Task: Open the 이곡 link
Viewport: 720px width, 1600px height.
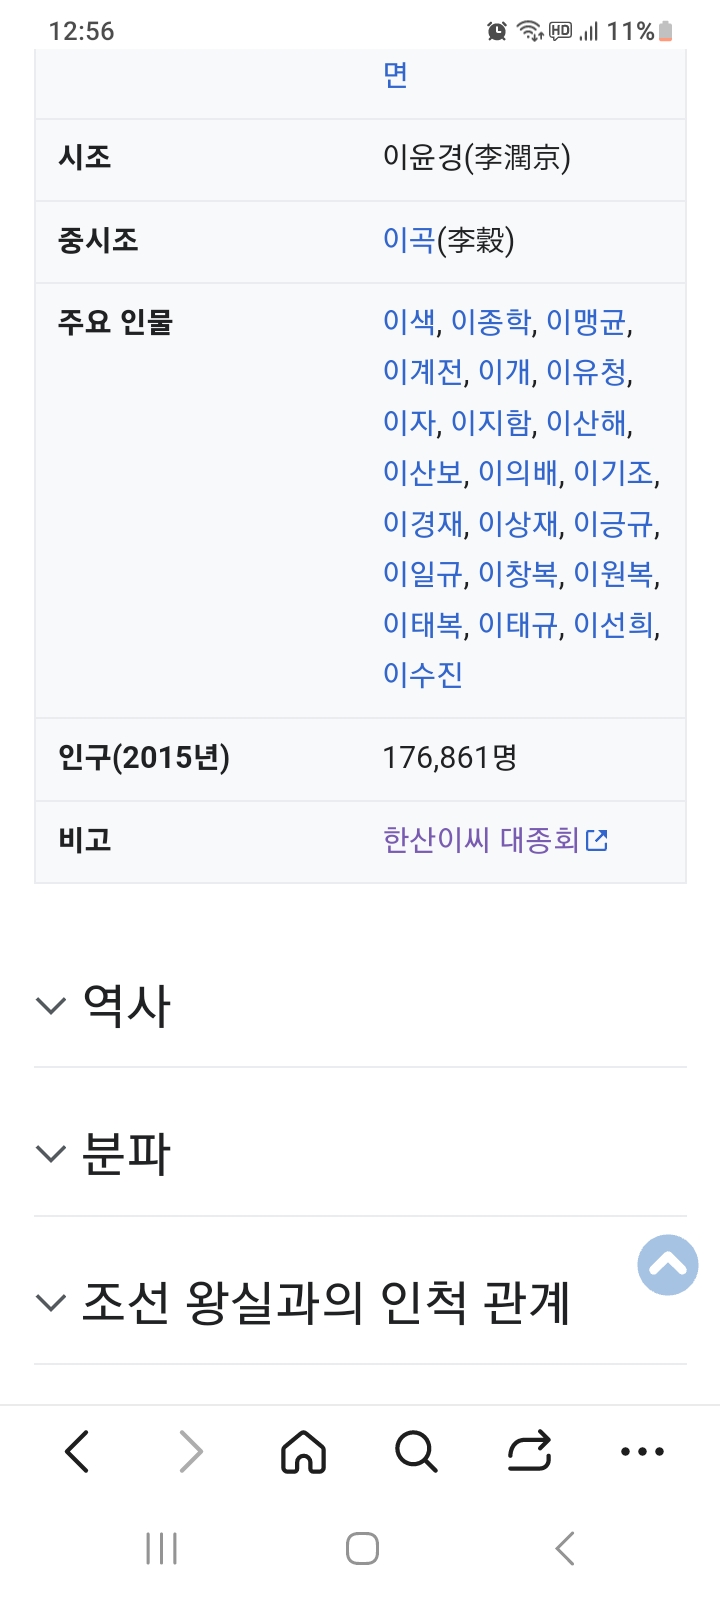Action: [x=408, y=240]
